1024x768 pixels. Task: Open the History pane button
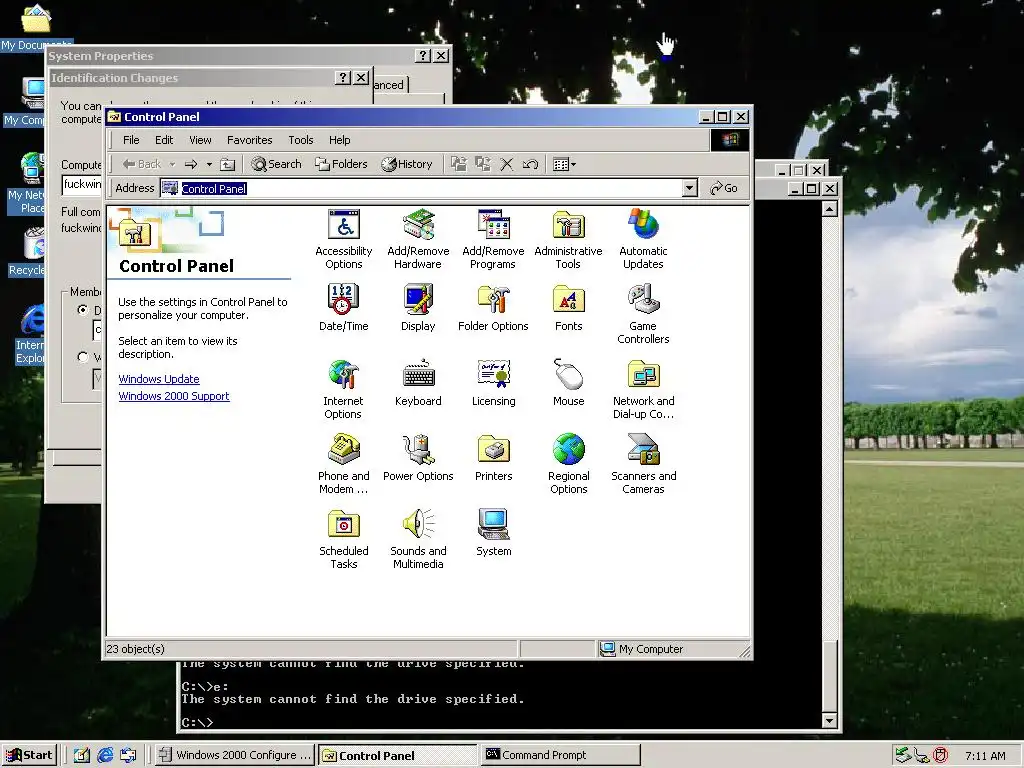407,165
